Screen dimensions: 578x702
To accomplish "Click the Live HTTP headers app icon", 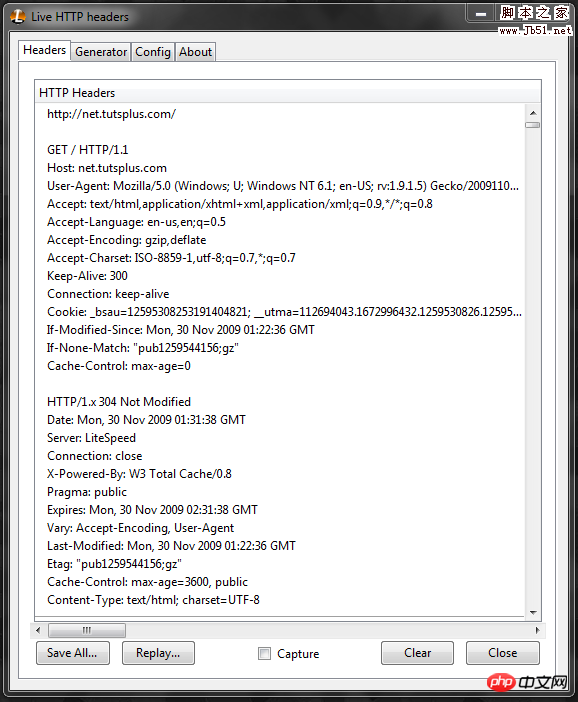I will pyautogui.click(x=17, y=17).
